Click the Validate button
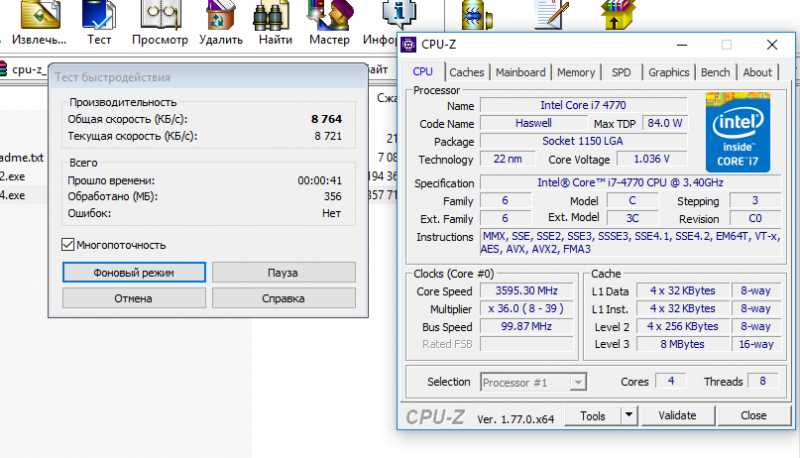The height and width of the screenshot is (458, 800). (677, 415)
